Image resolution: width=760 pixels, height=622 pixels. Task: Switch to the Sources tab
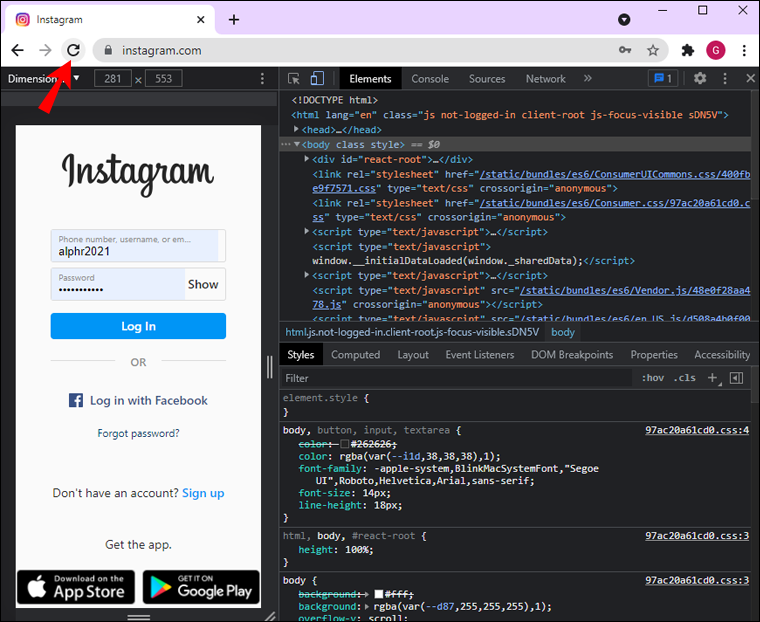coord(487,79)
